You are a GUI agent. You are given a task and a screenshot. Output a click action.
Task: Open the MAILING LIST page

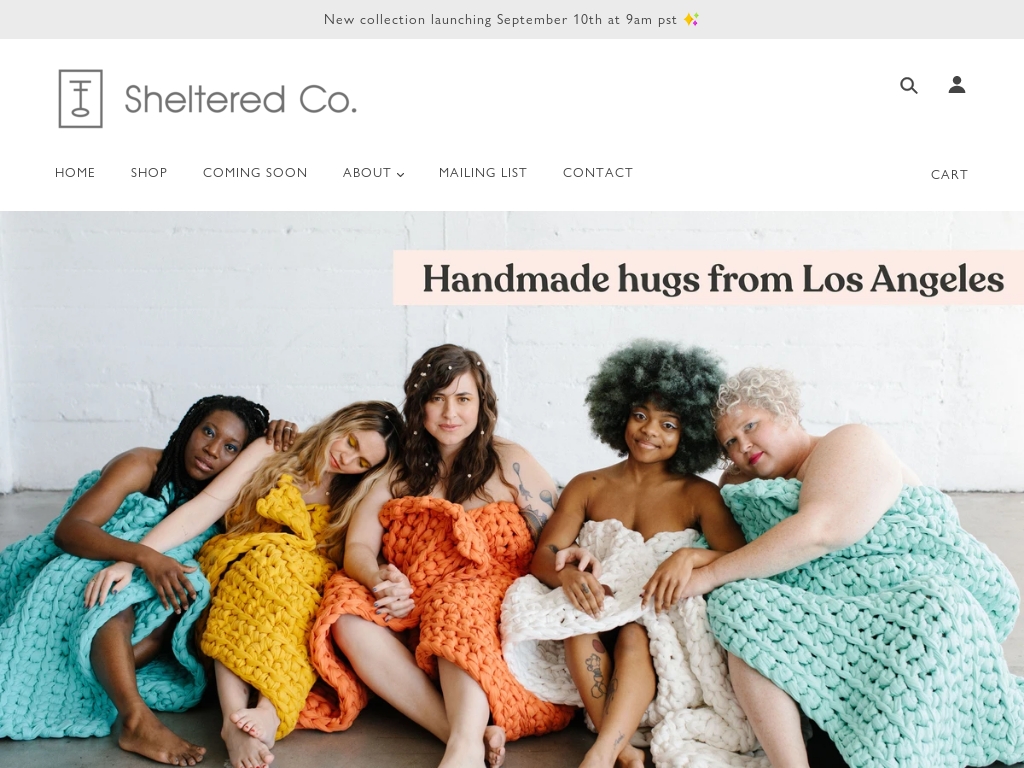click(483, 172)
